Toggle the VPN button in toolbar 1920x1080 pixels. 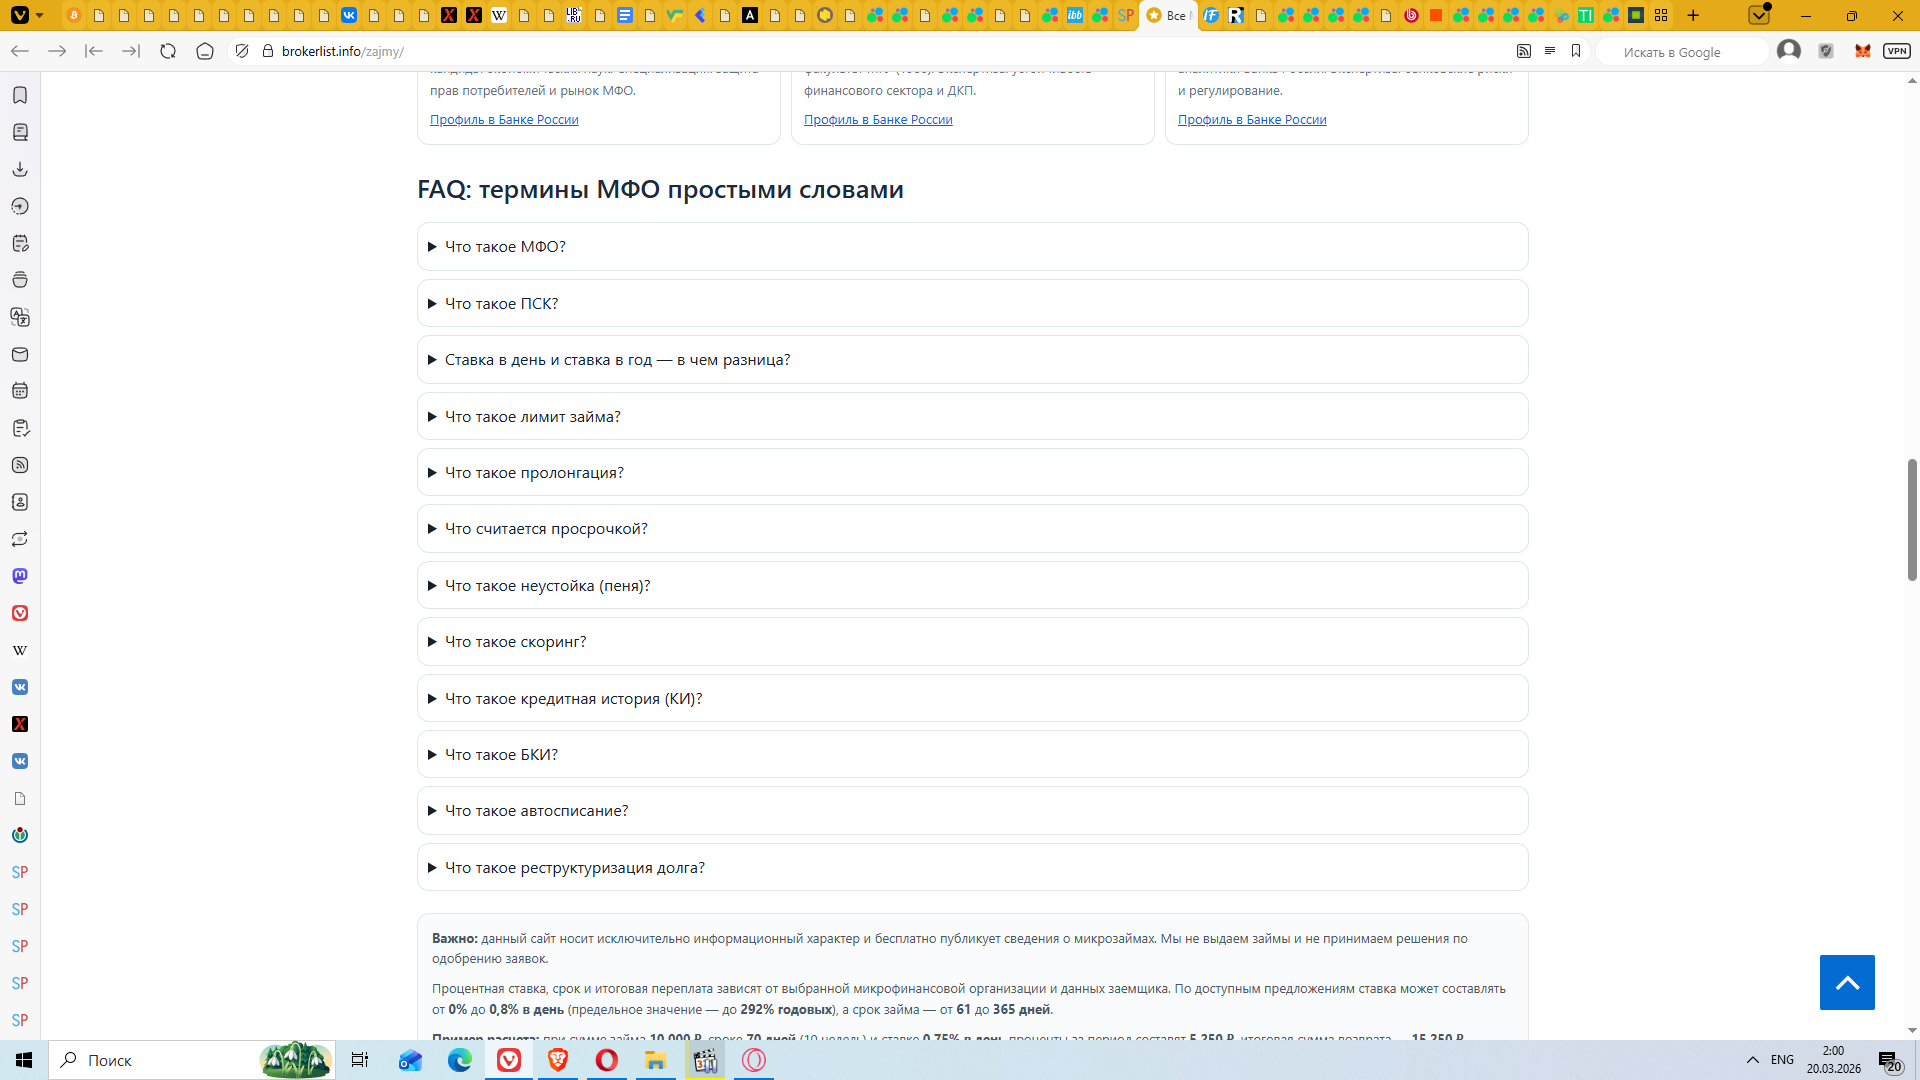tap(1896, 51)
